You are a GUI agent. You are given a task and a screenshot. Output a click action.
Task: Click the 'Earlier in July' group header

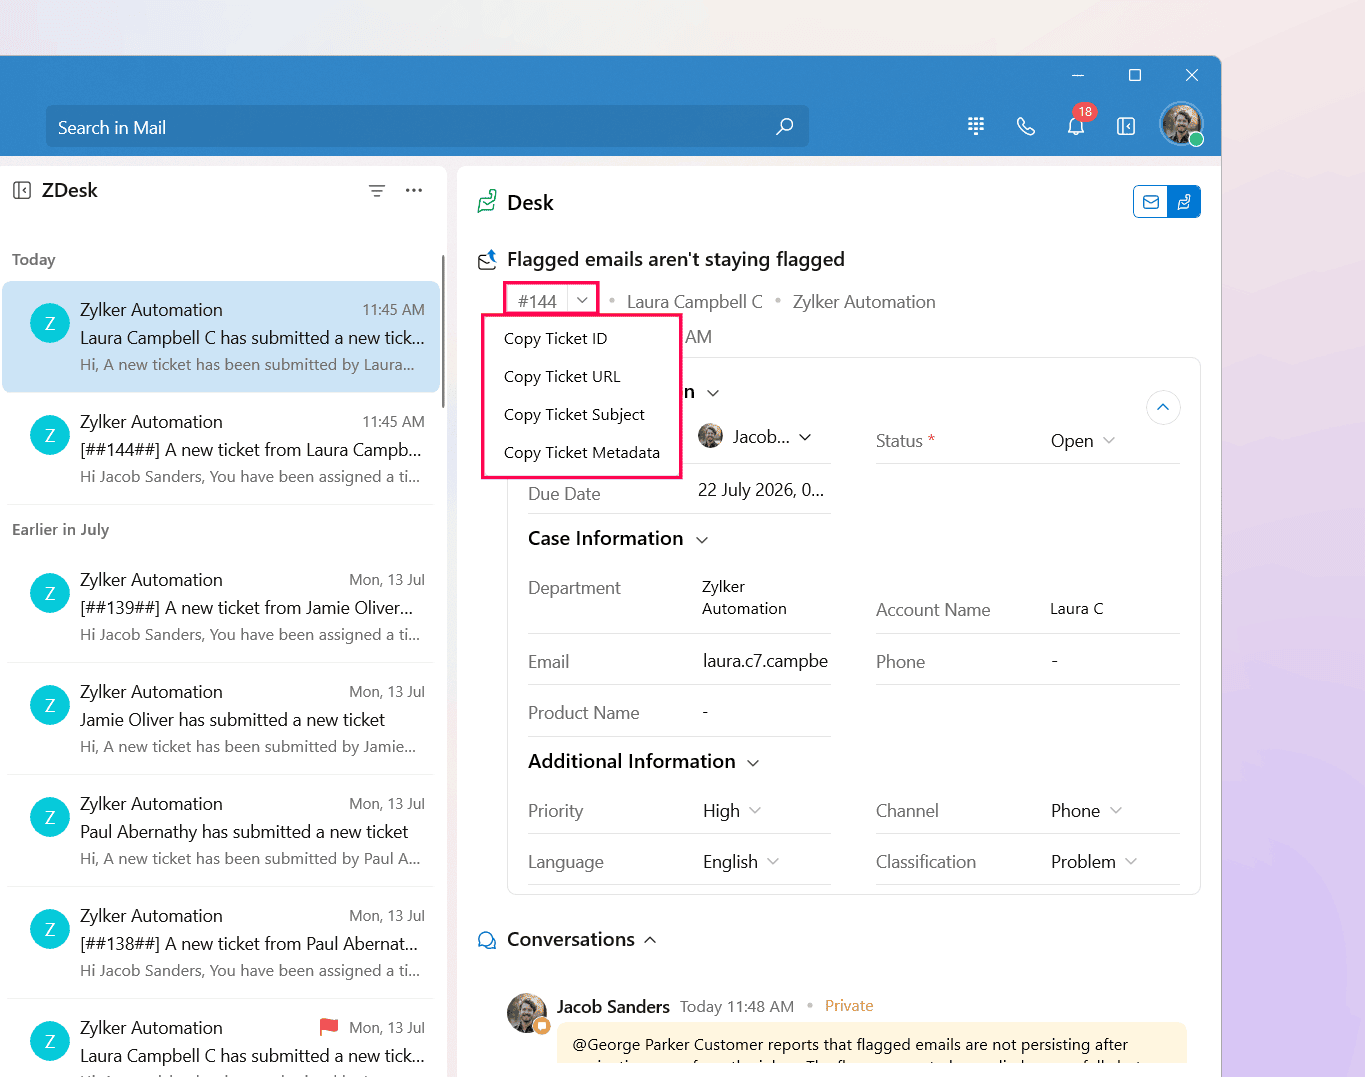(x=61, y=530)
